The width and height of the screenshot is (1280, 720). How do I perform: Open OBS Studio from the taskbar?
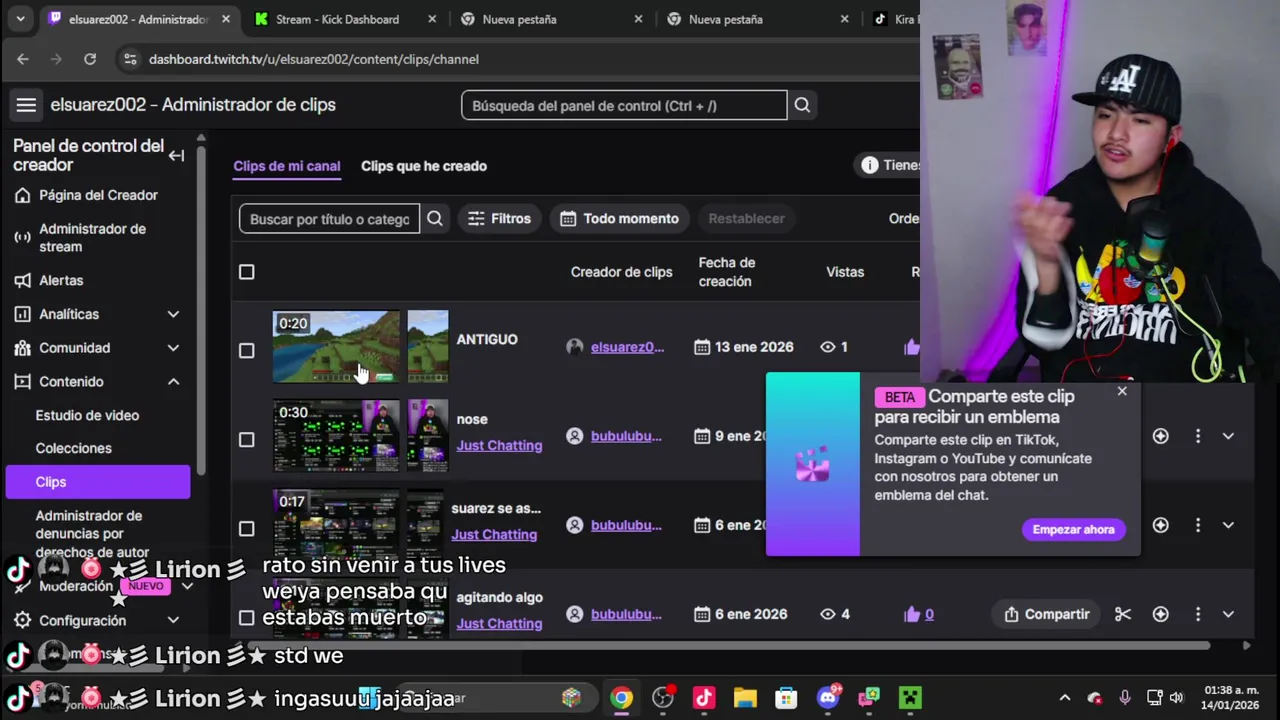tap(662, 698)
